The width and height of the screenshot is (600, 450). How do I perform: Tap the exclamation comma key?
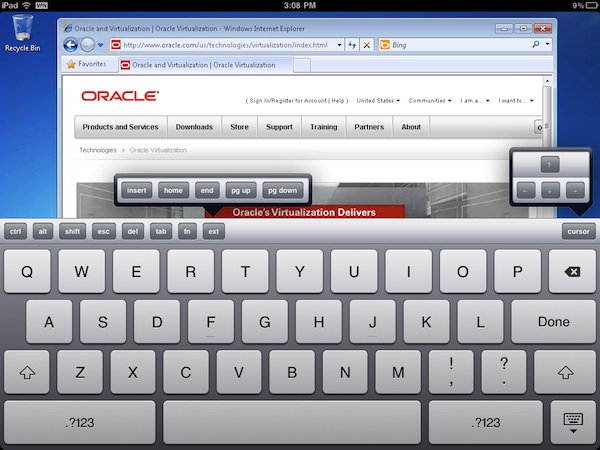(451, 372)
